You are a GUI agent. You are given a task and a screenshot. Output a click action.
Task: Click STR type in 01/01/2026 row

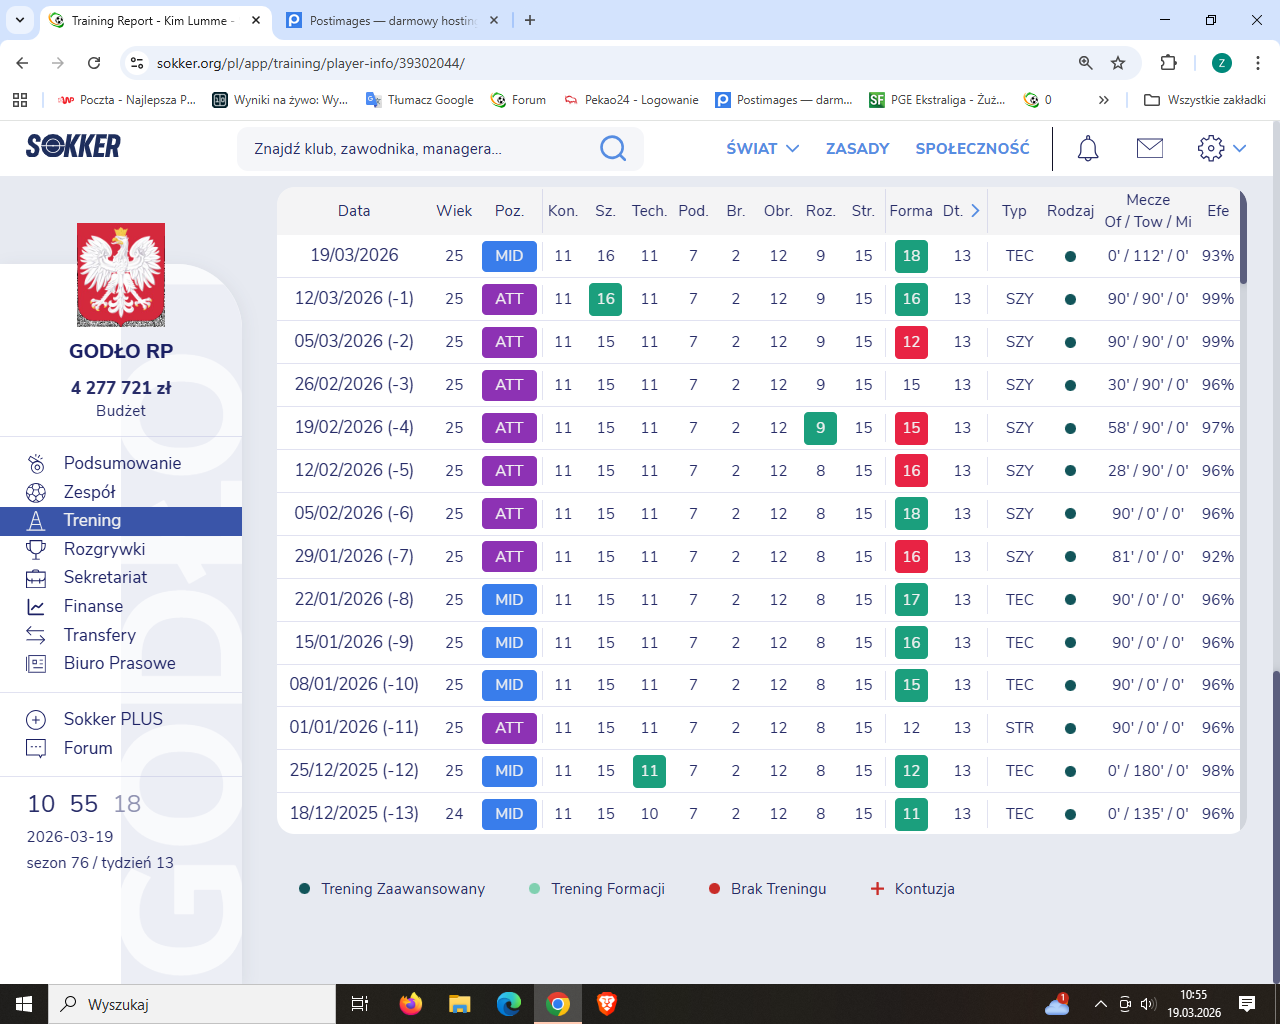pos(1019,728)
